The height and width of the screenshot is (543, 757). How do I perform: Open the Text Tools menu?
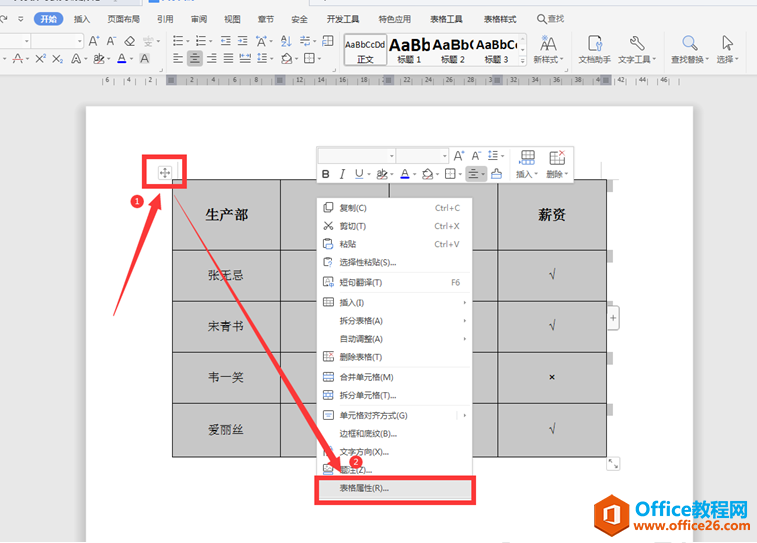(637, 50)
